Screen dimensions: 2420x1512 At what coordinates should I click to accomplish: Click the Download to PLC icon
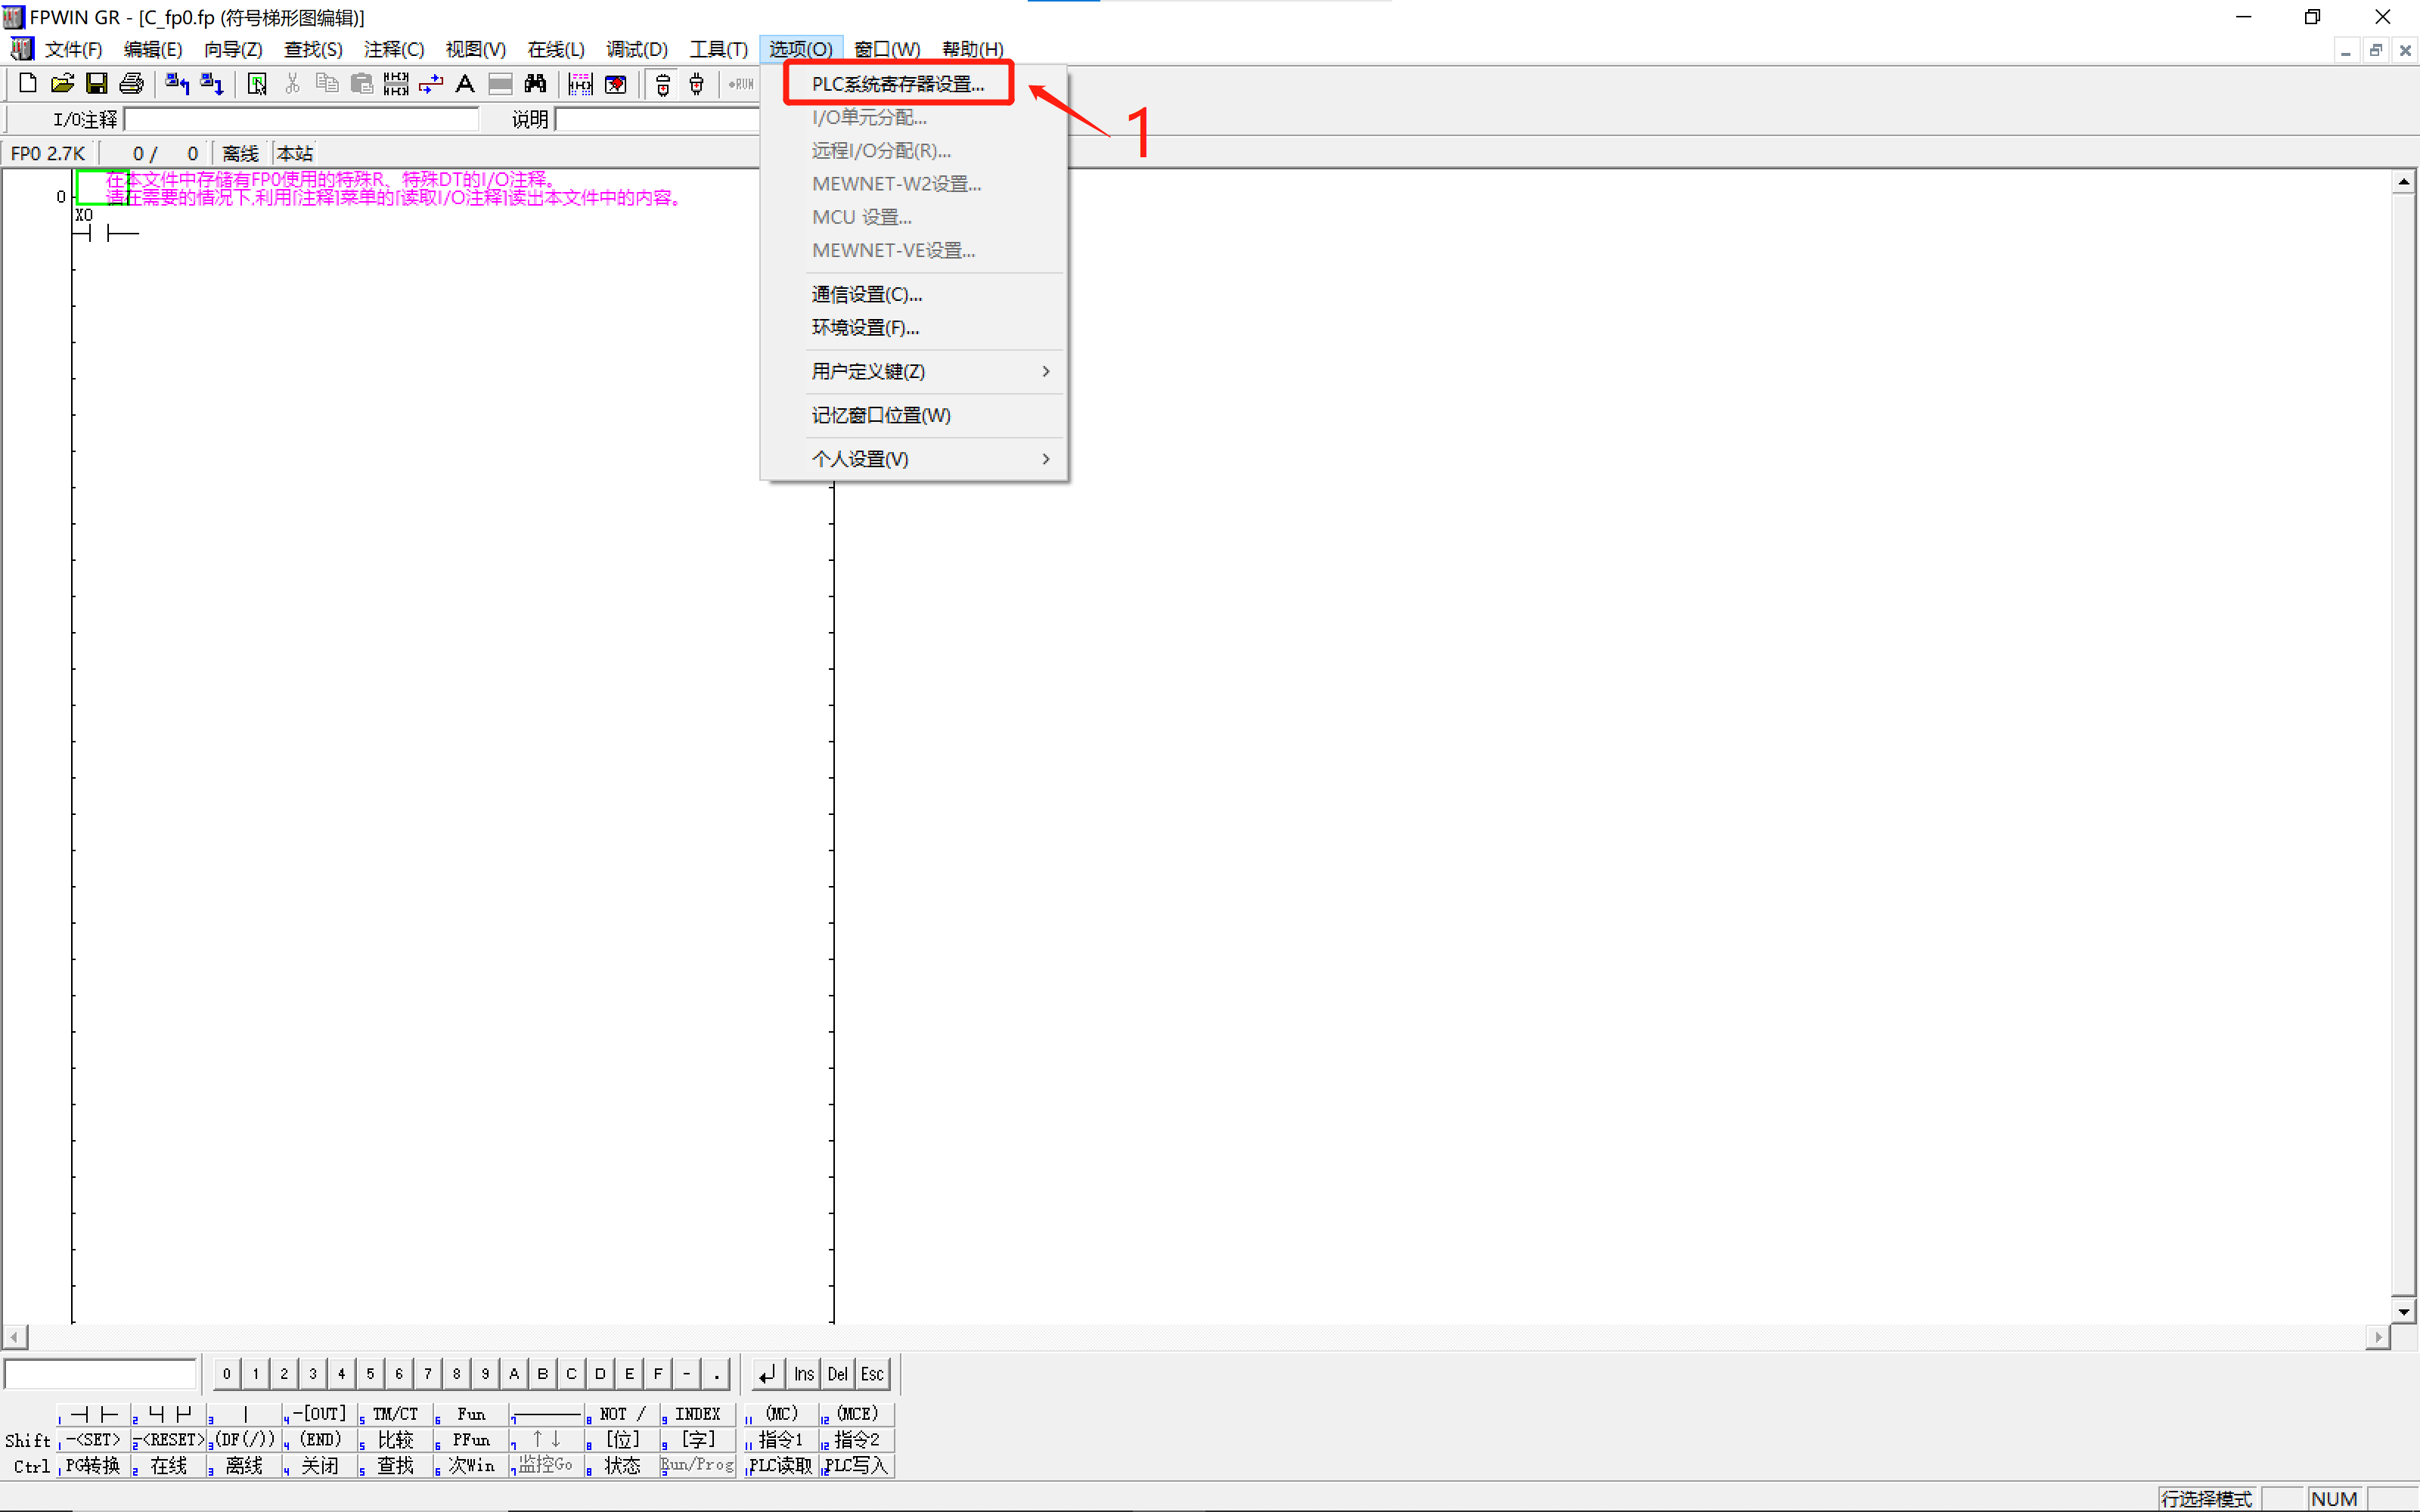click(x=211, y=84)
